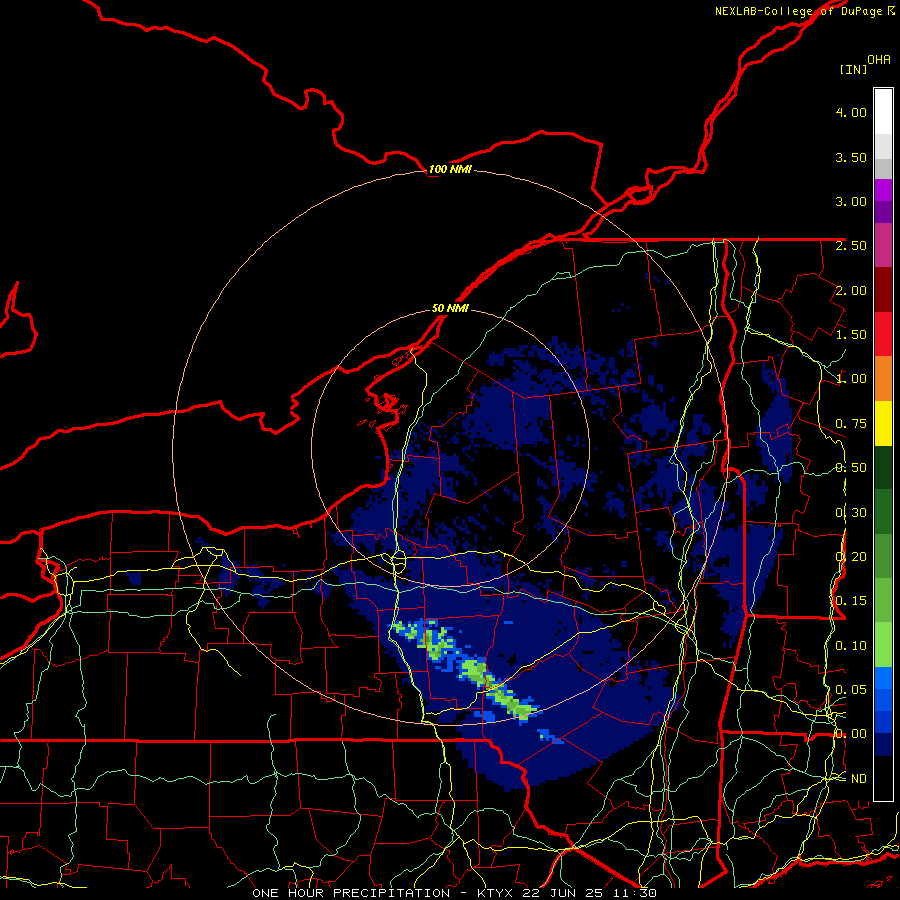Select the bright red swatch beside 1.50
The width and height of the screenshot is (900, 900).
coord(883,334)
